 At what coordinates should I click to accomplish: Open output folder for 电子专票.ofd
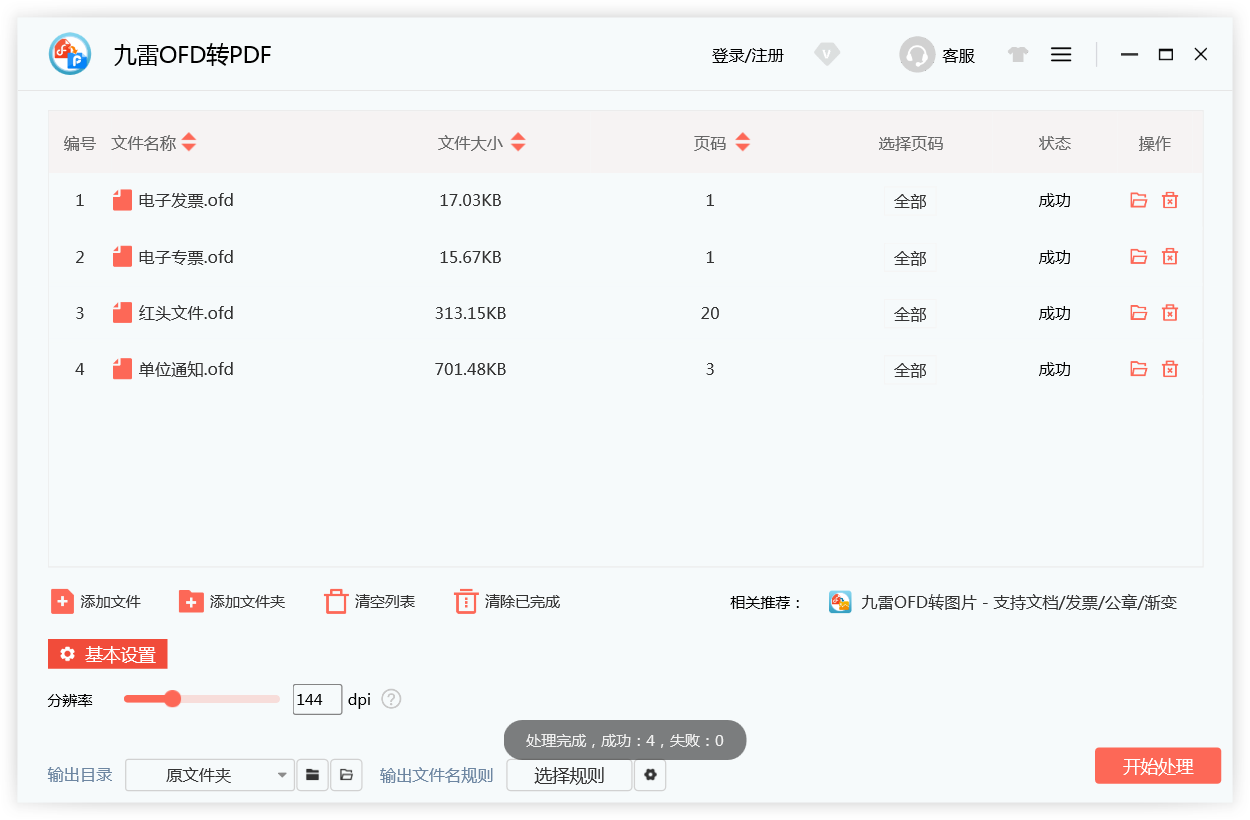pyautogui.click(x=1138, y=257)
